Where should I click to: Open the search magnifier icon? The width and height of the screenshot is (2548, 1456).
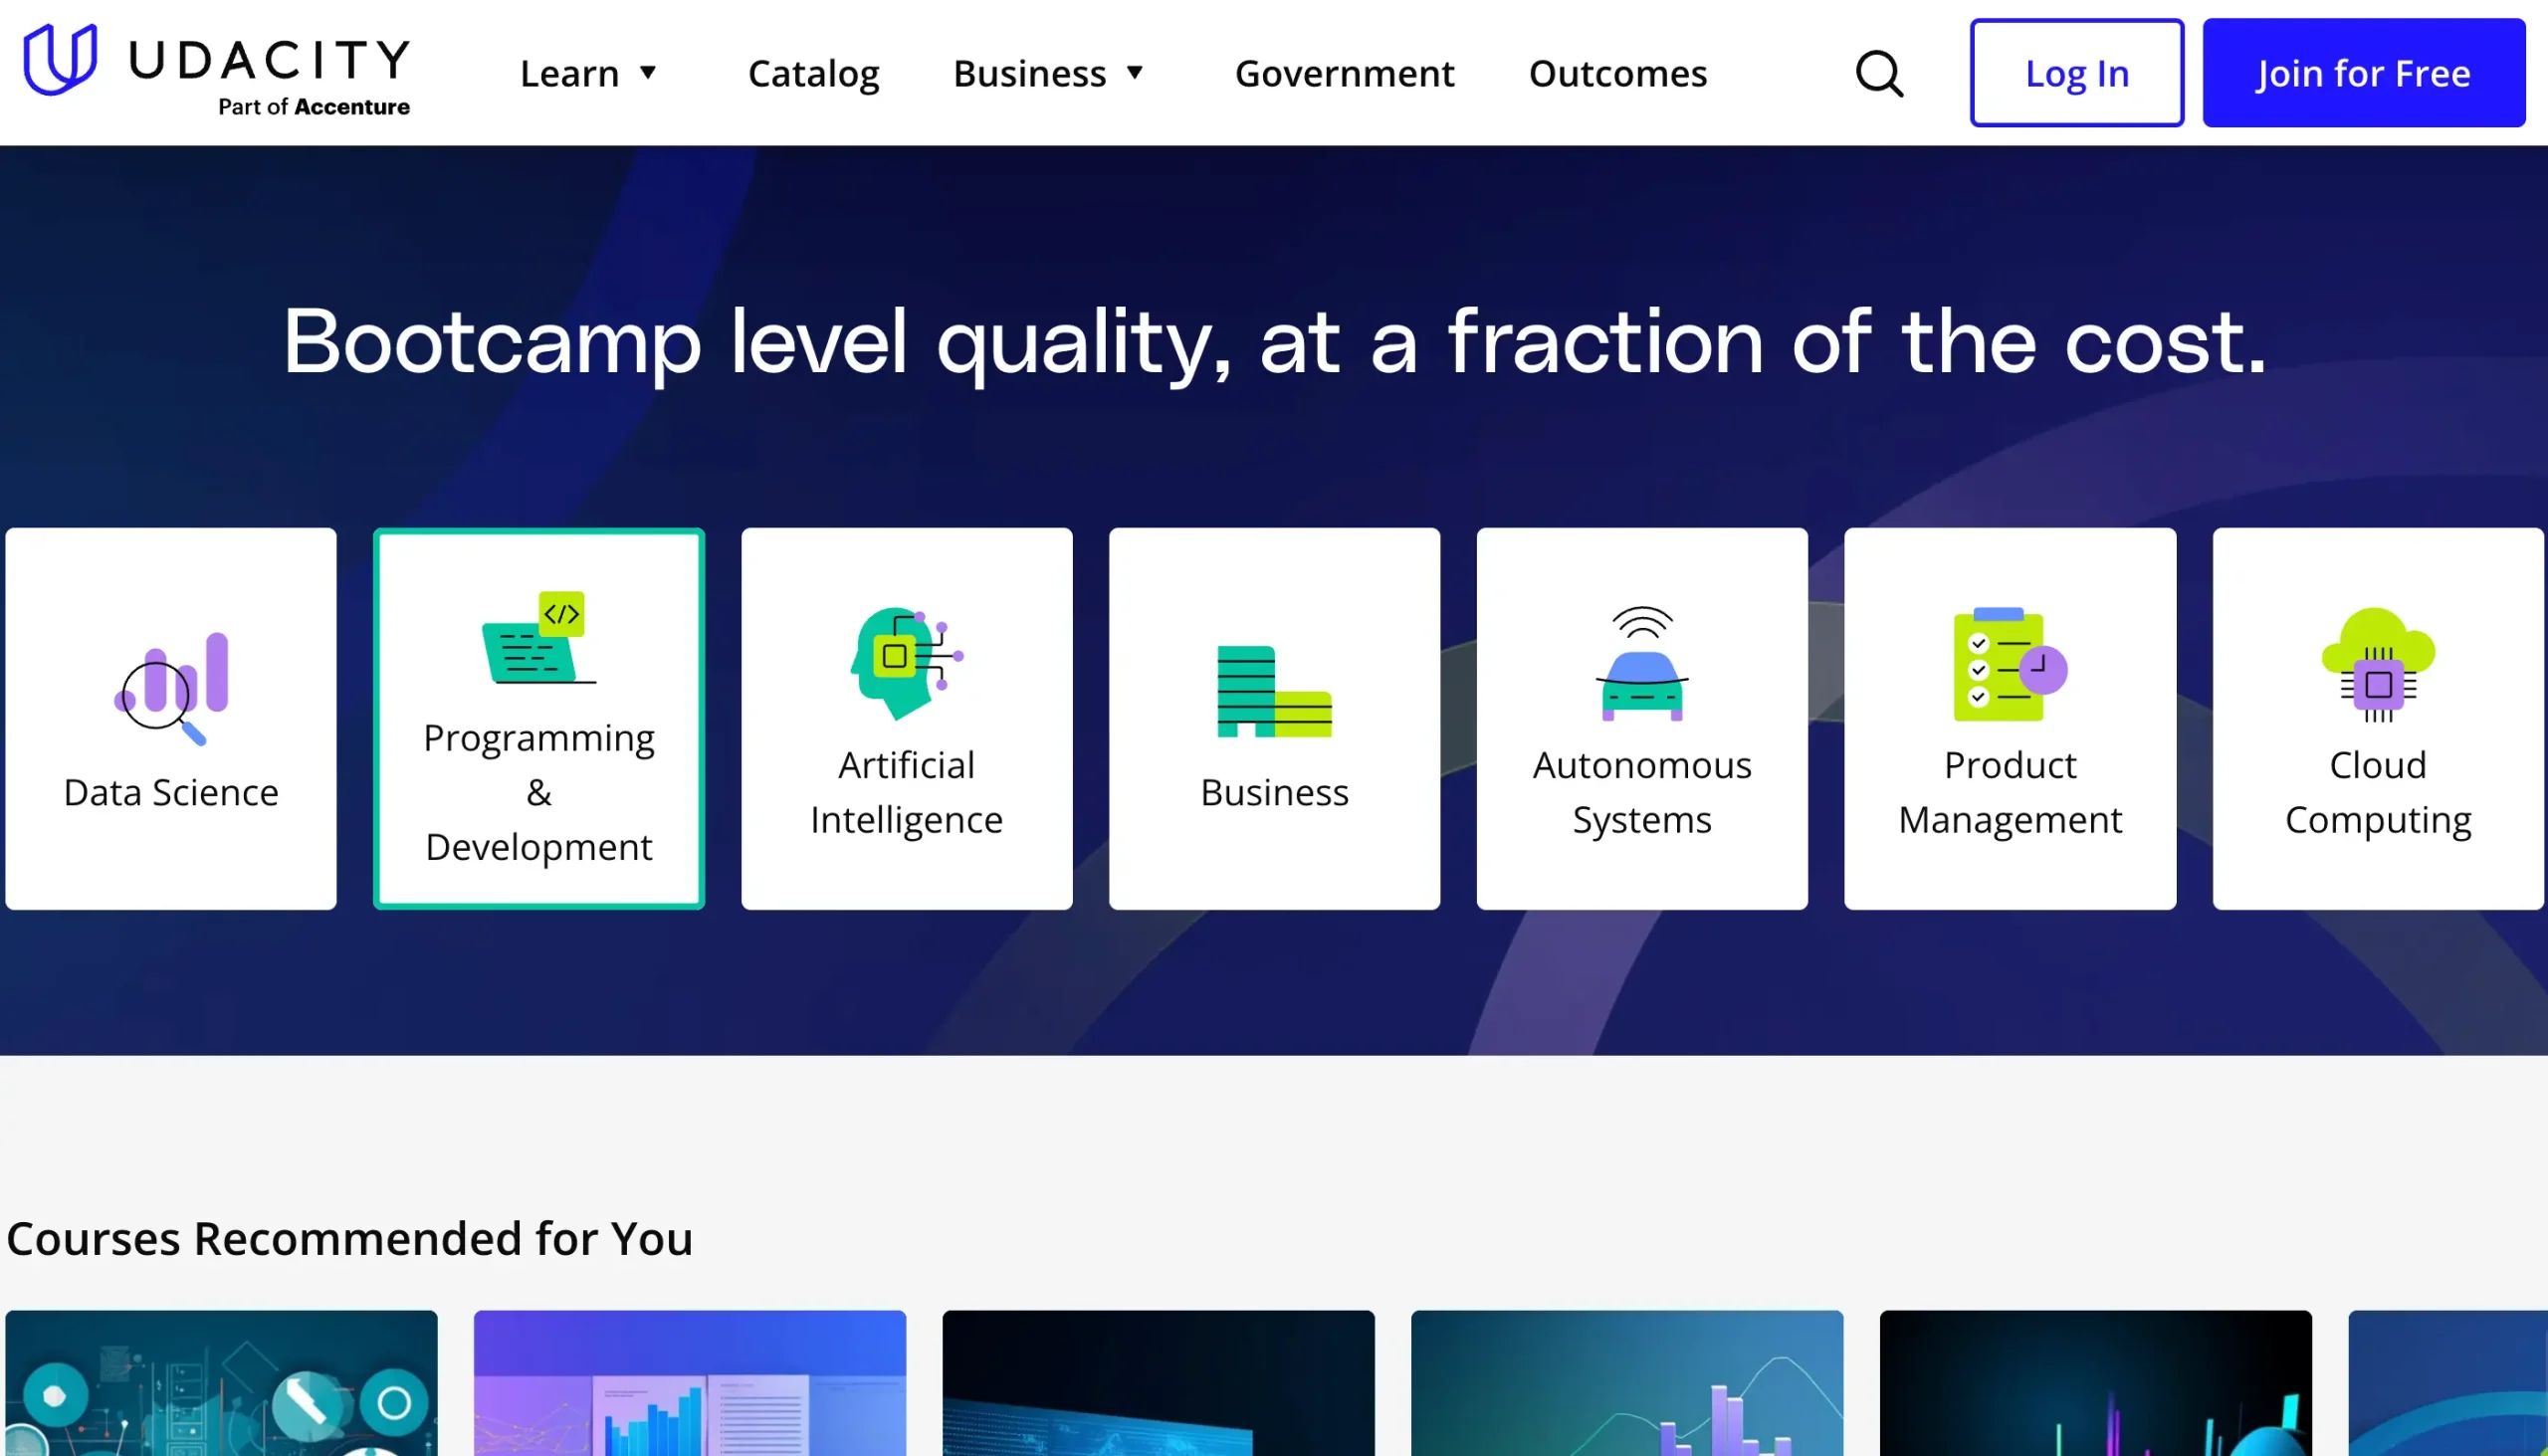pos(1879,74)
